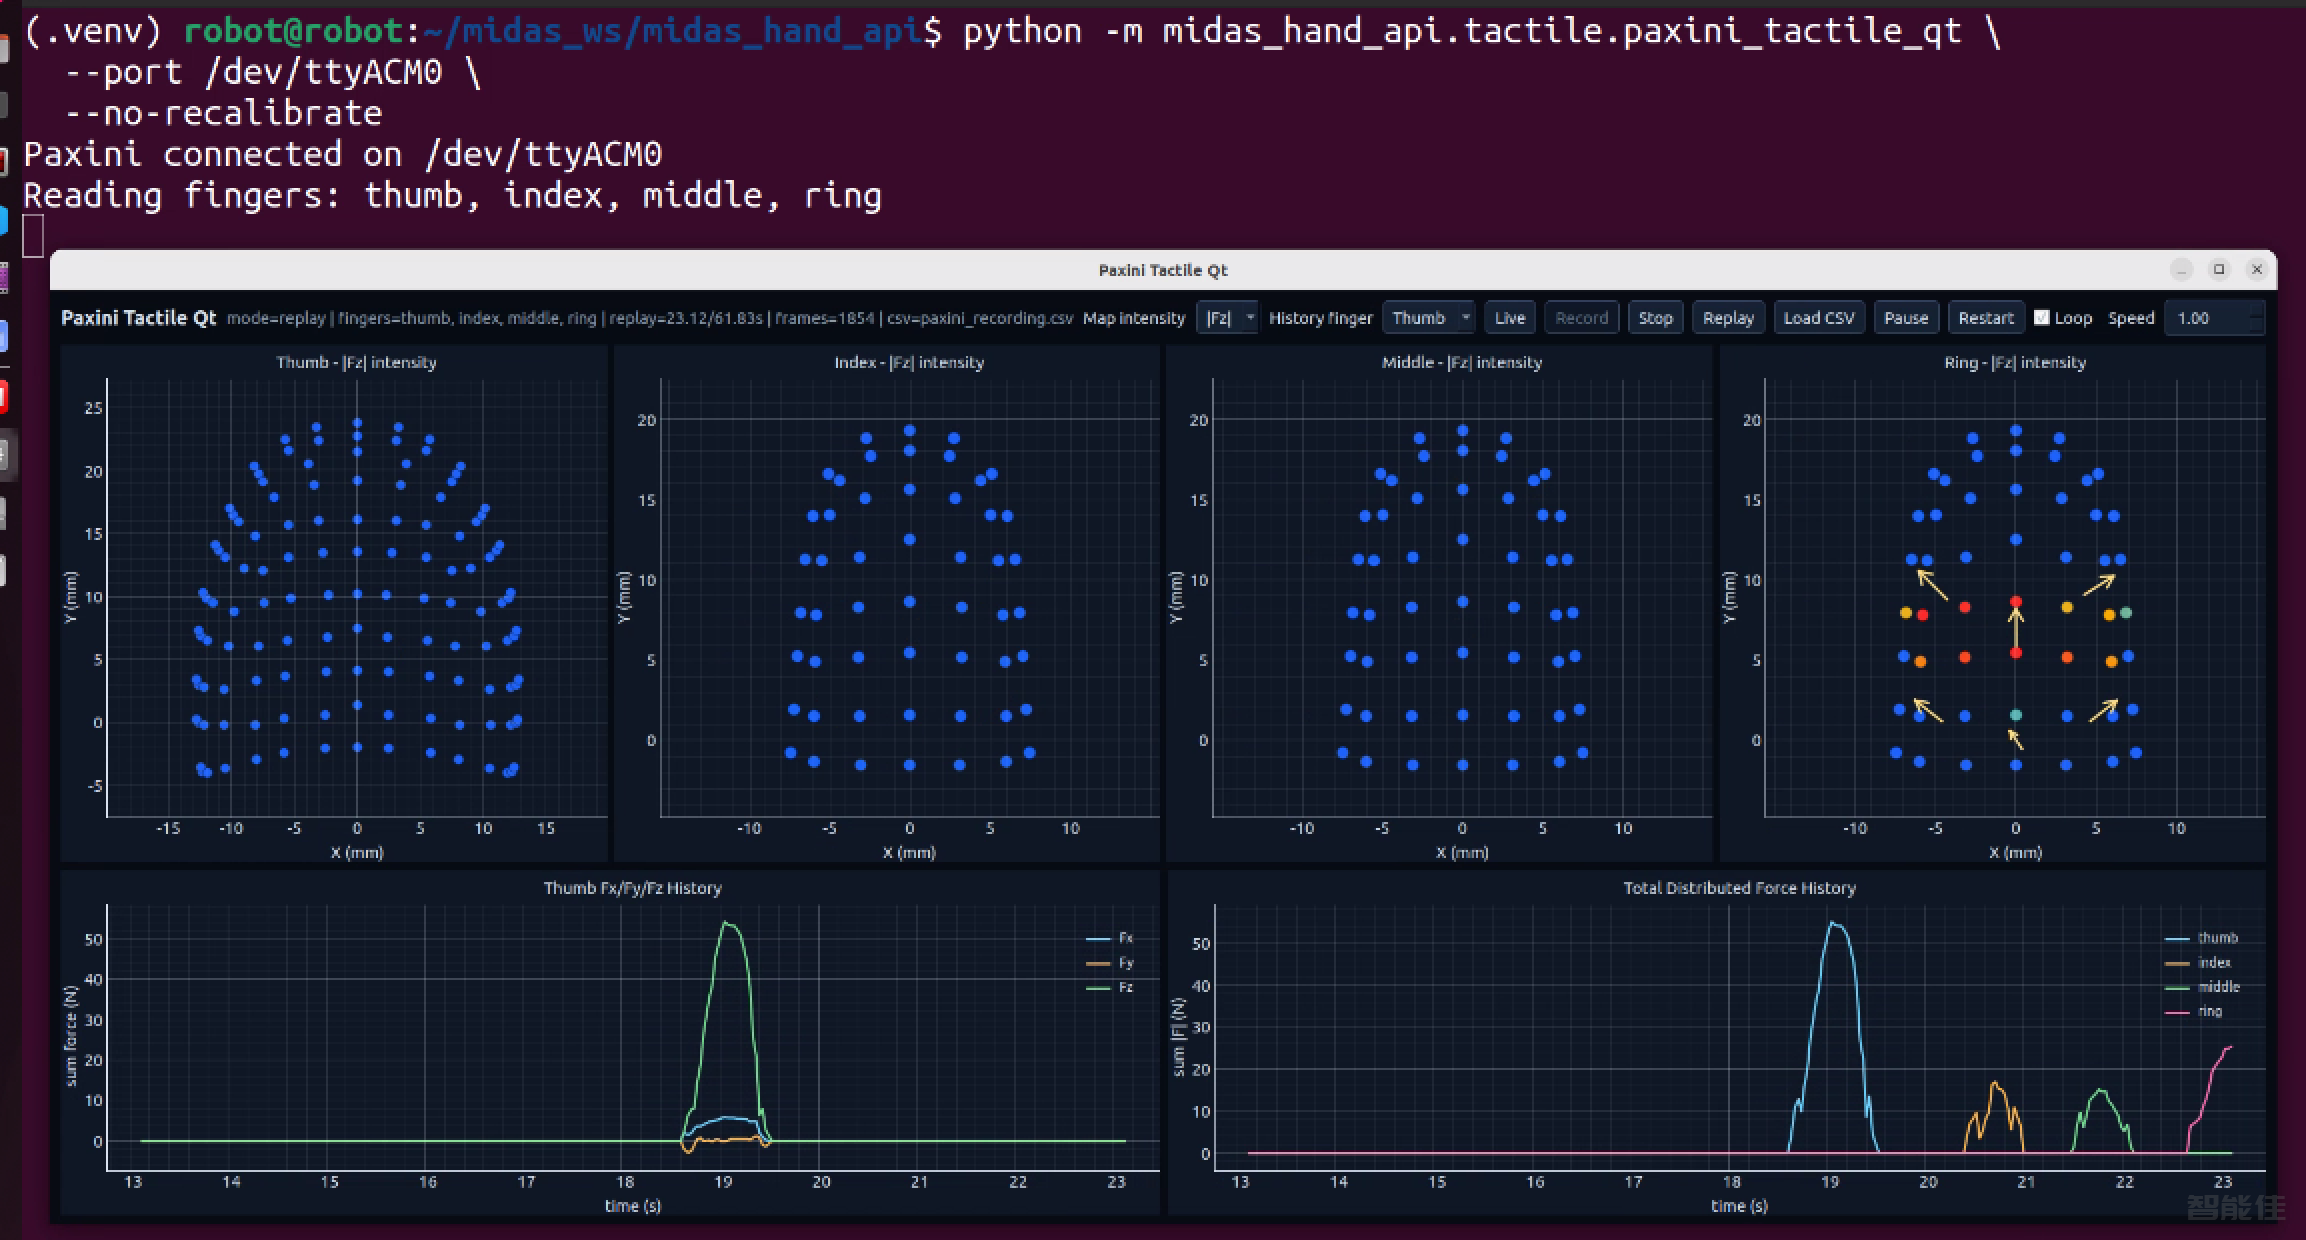Click the 'Paxini Tactile Qt' heading in the toolbar

click(139, 318)
